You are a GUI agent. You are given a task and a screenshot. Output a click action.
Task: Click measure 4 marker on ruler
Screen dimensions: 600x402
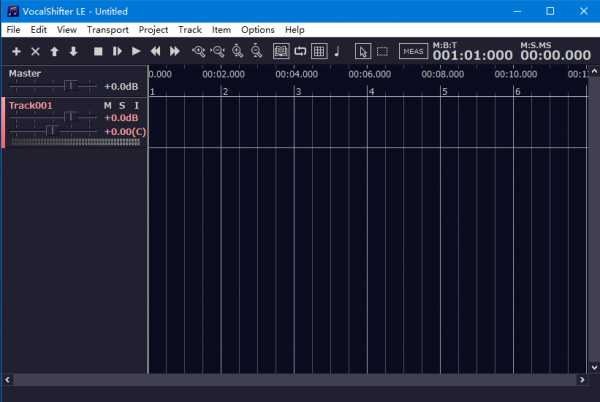click(x=371, y=92)
